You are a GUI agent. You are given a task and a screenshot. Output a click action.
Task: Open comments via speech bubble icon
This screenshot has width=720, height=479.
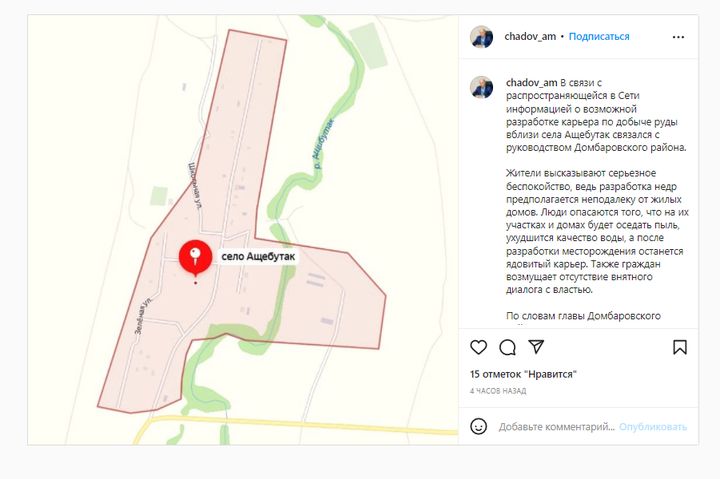pyautogui.click(x=507, y=347)
